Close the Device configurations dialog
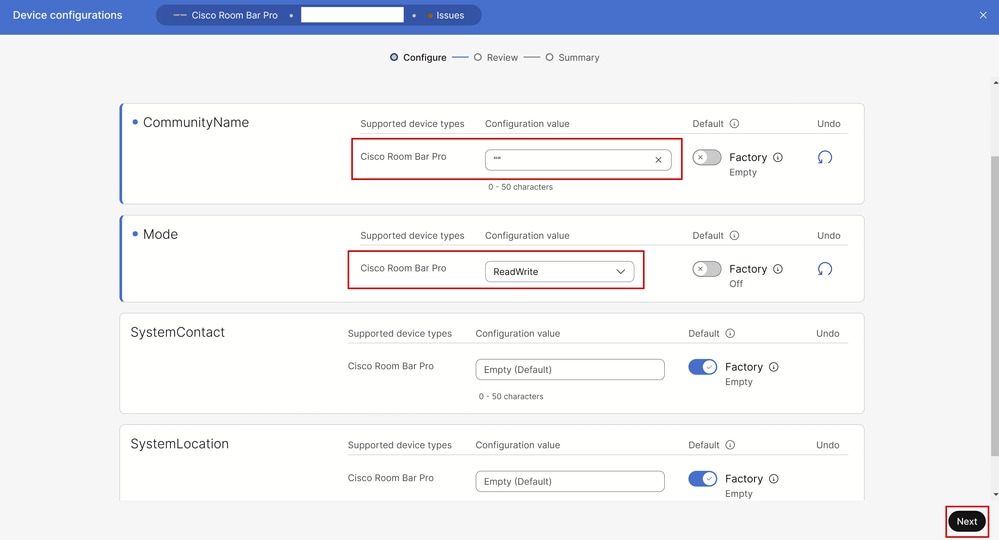999x540 pixels. coord(982,15)
